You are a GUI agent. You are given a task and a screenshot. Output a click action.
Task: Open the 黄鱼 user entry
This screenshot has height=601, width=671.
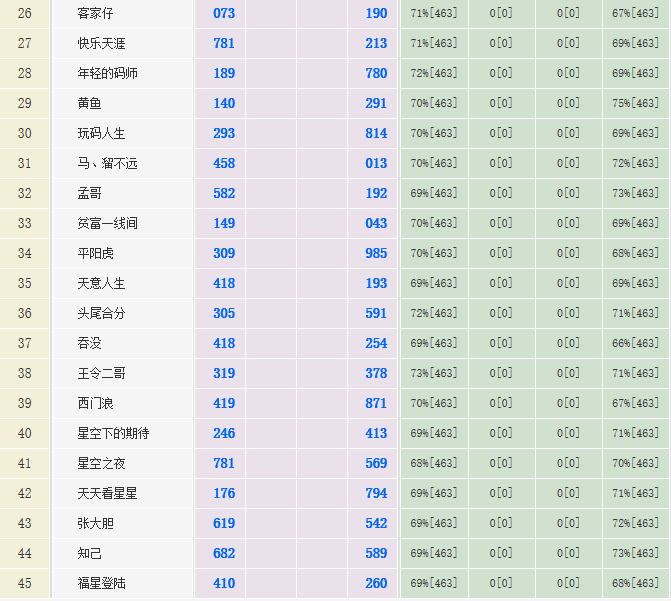90,104
